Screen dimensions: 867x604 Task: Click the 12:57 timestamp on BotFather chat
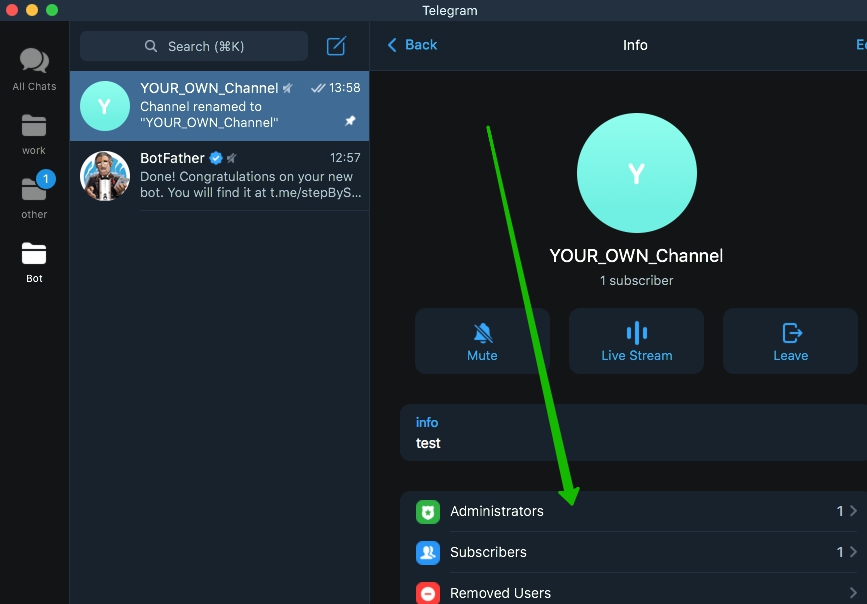tap(345, 158)
